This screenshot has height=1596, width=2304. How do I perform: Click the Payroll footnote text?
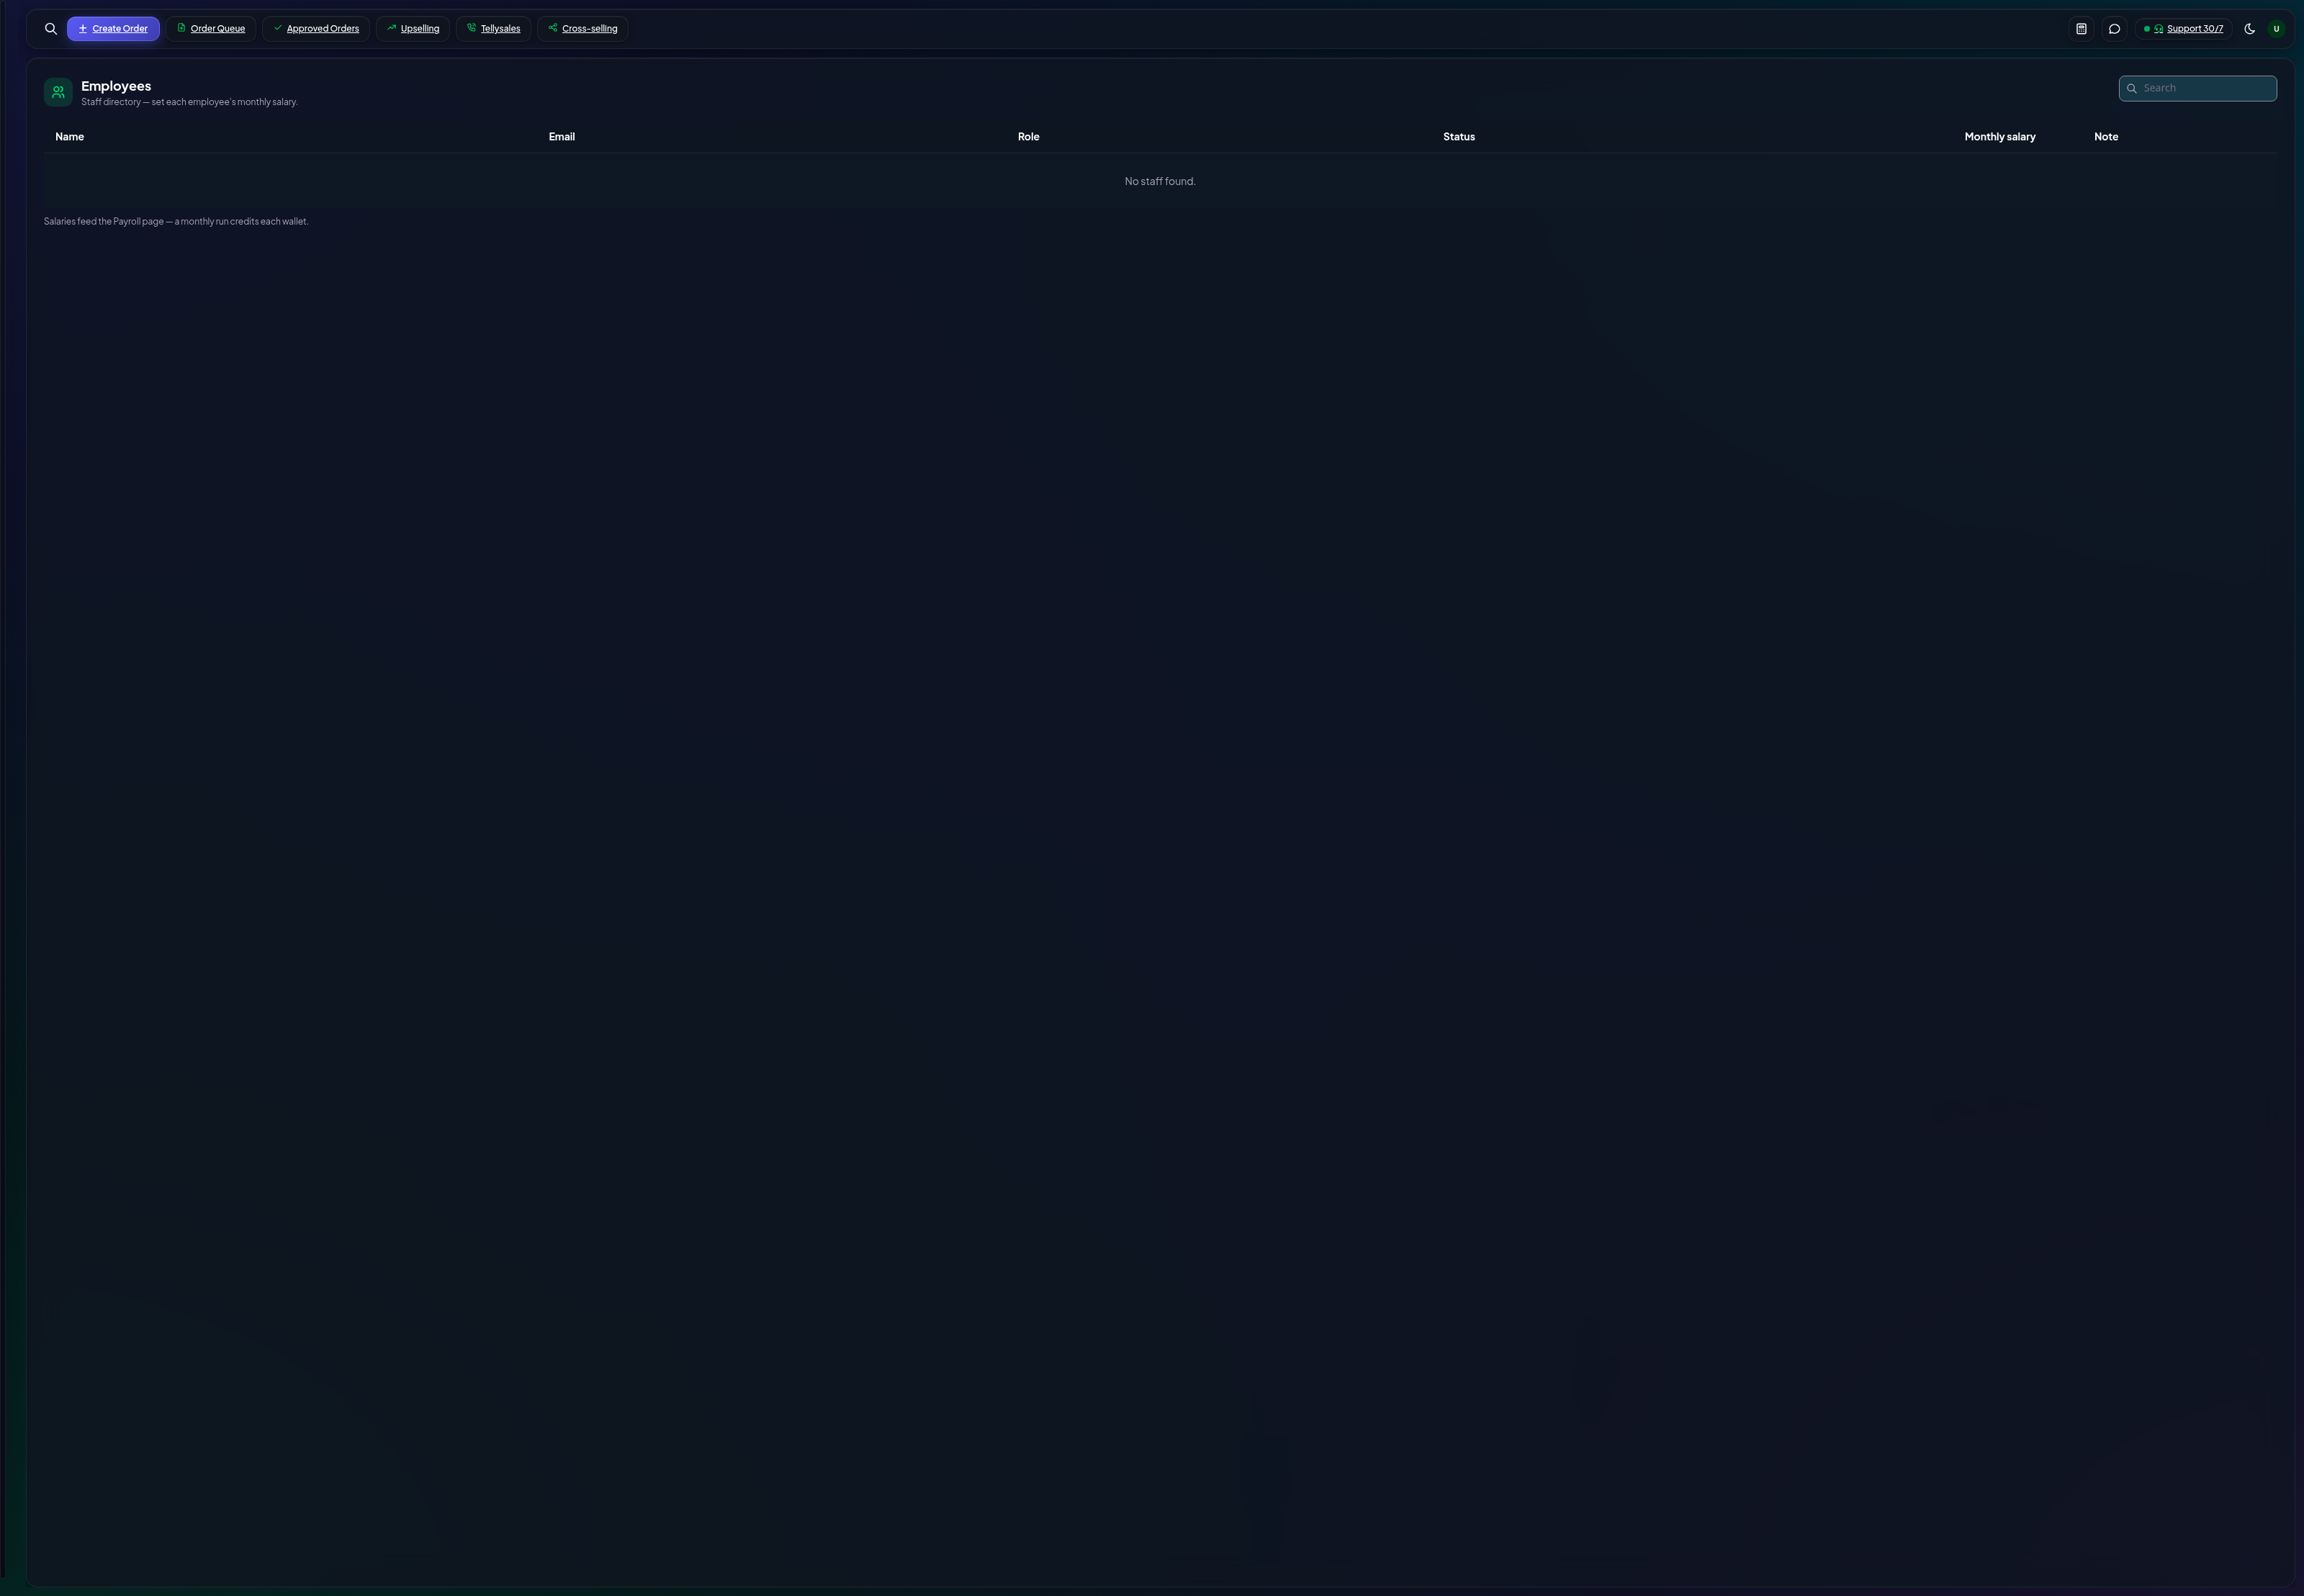[176, 222]
